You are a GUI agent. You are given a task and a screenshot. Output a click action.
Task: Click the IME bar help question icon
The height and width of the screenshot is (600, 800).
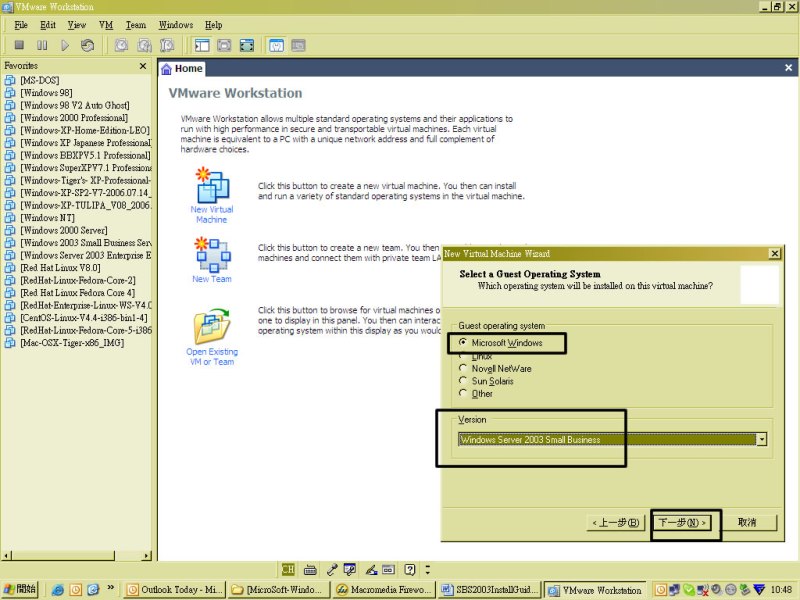click(x=410, y=569)
